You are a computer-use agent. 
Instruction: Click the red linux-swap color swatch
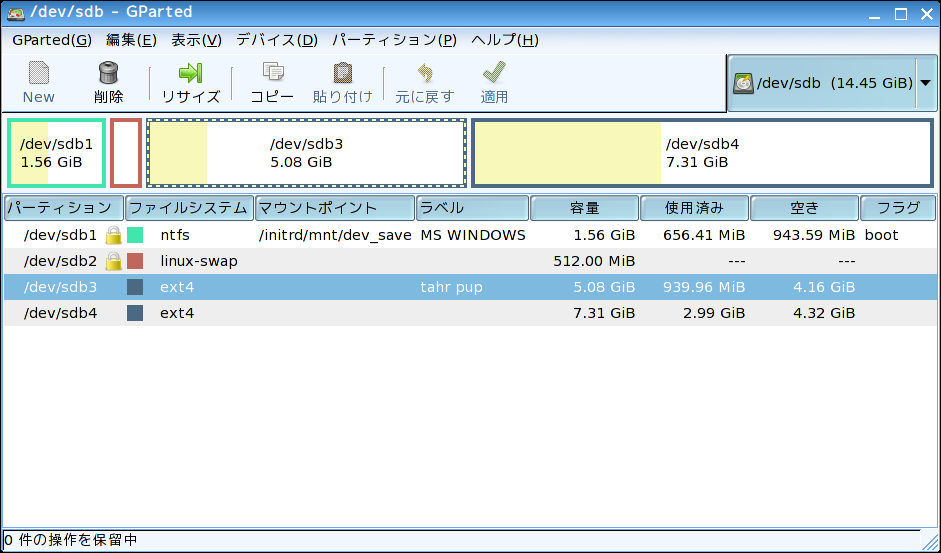click(135, 261)
